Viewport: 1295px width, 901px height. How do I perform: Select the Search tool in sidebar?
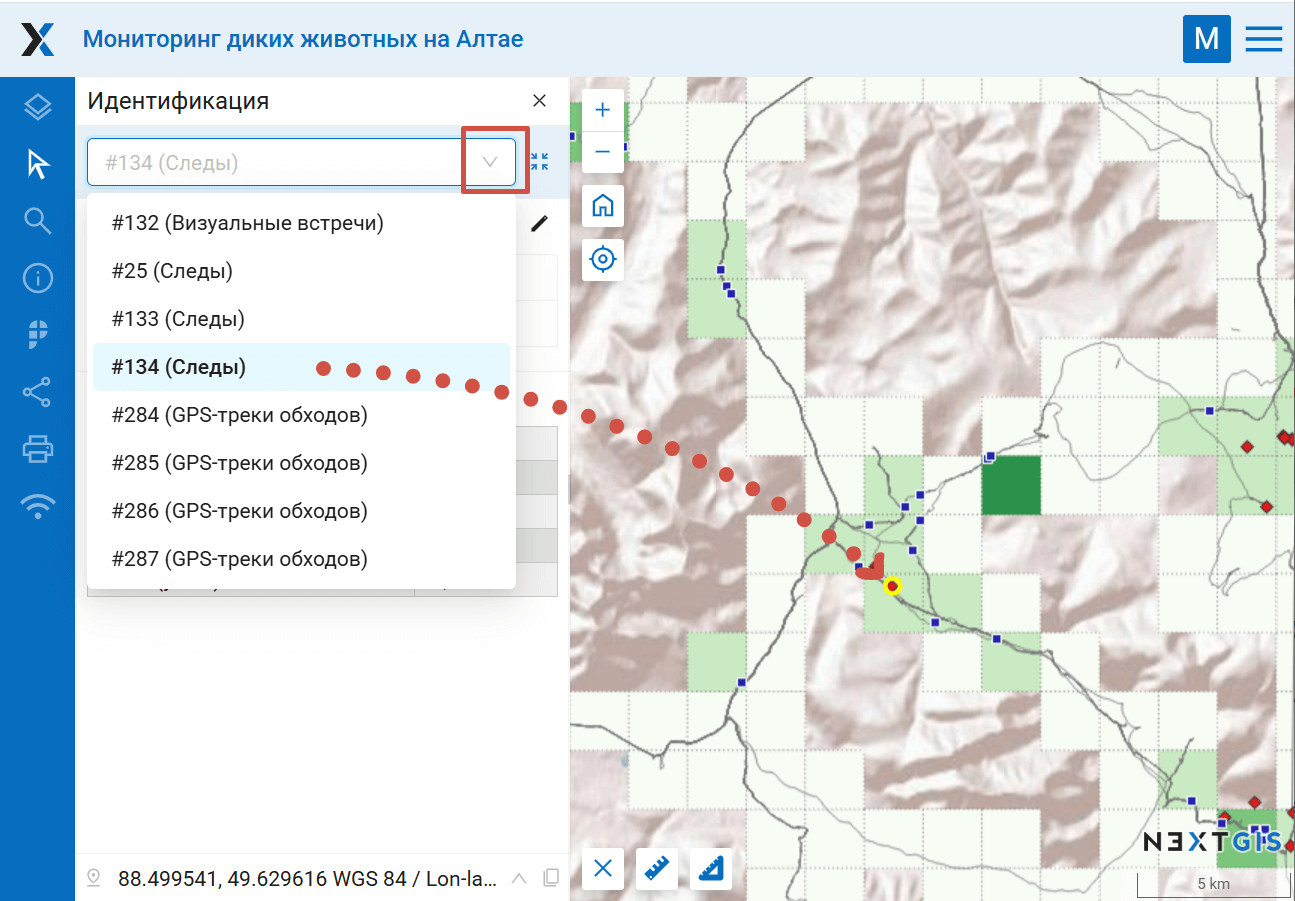click(37, 221)
